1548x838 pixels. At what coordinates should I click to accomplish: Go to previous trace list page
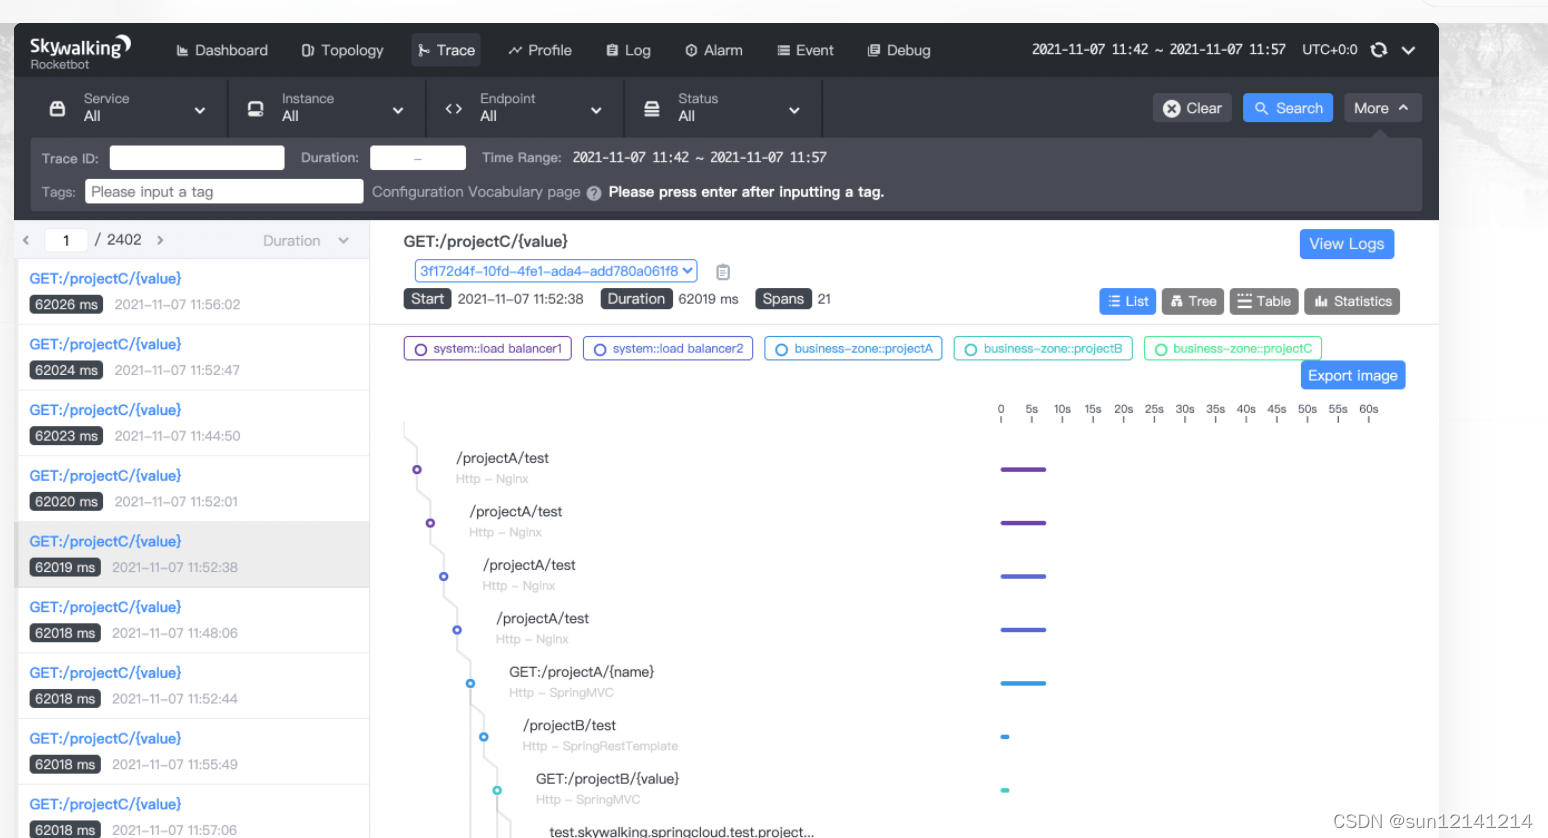(x=26, y=240)
